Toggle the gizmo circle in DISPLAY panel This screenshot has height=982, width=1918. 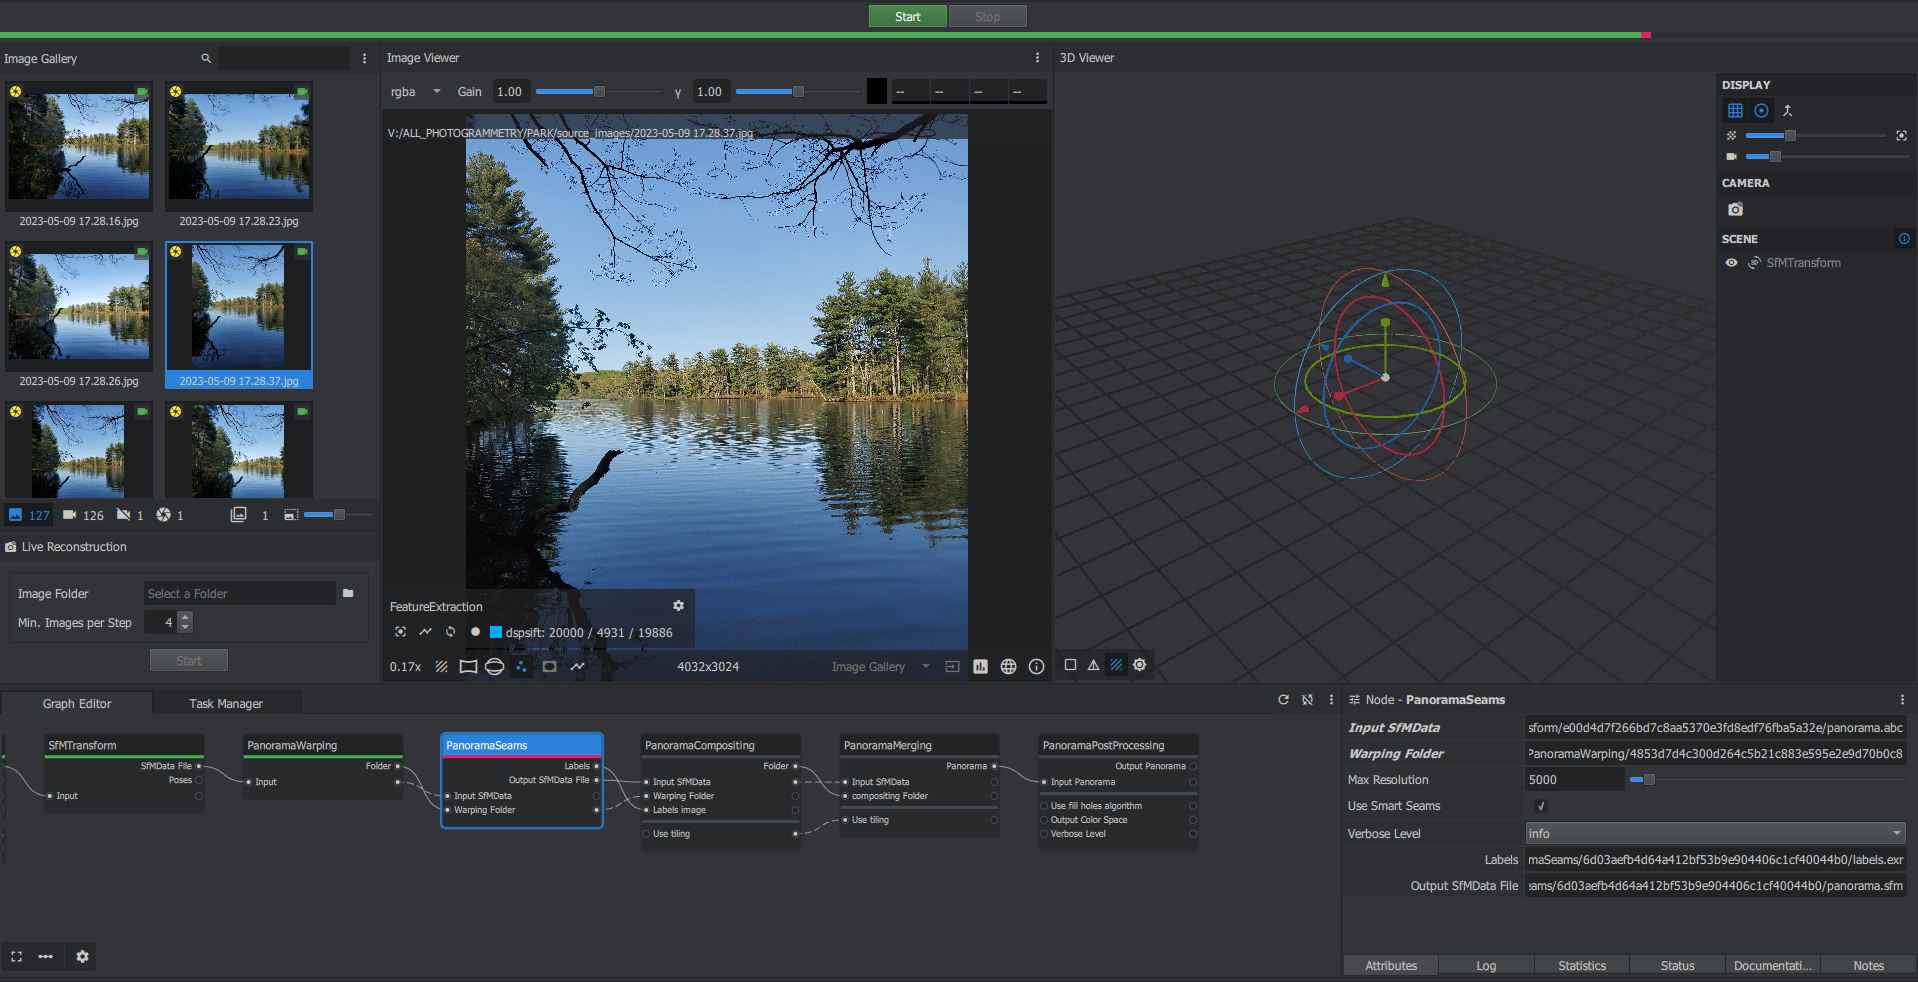(x=1761, y=111)
